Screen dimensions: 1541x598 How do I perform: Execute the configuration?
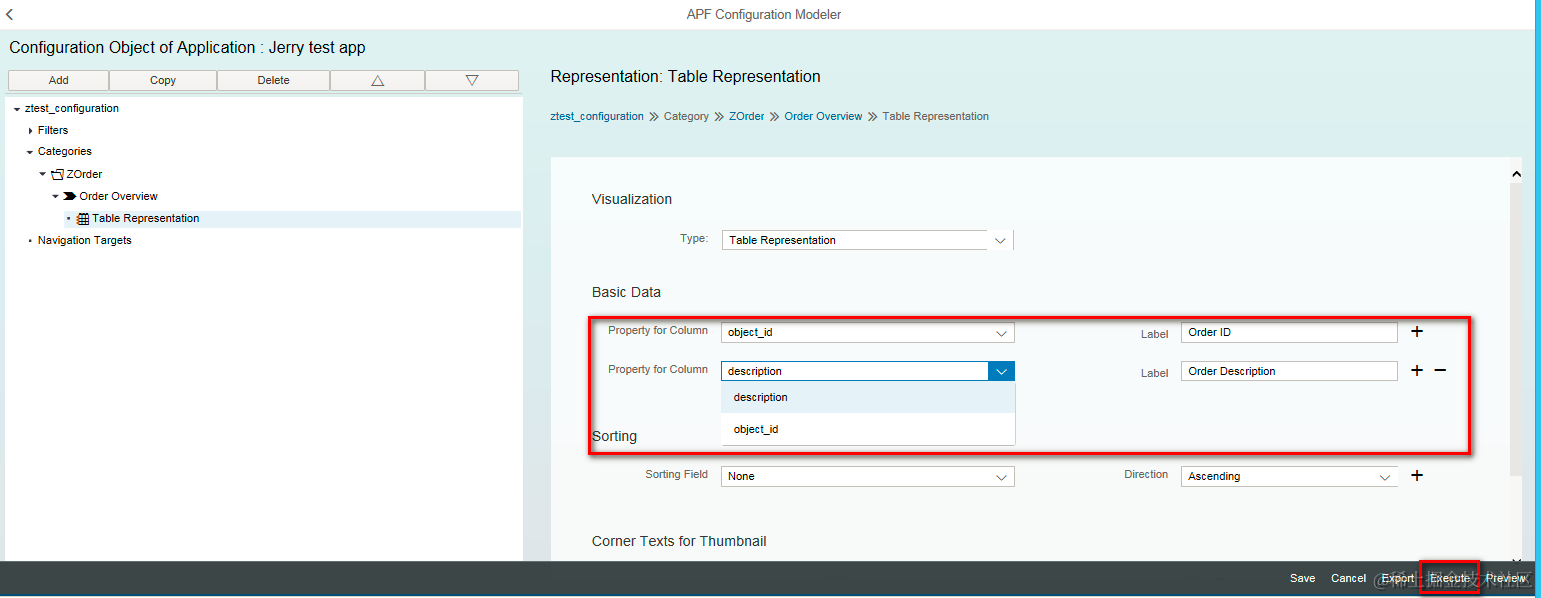pos(1449,578)
